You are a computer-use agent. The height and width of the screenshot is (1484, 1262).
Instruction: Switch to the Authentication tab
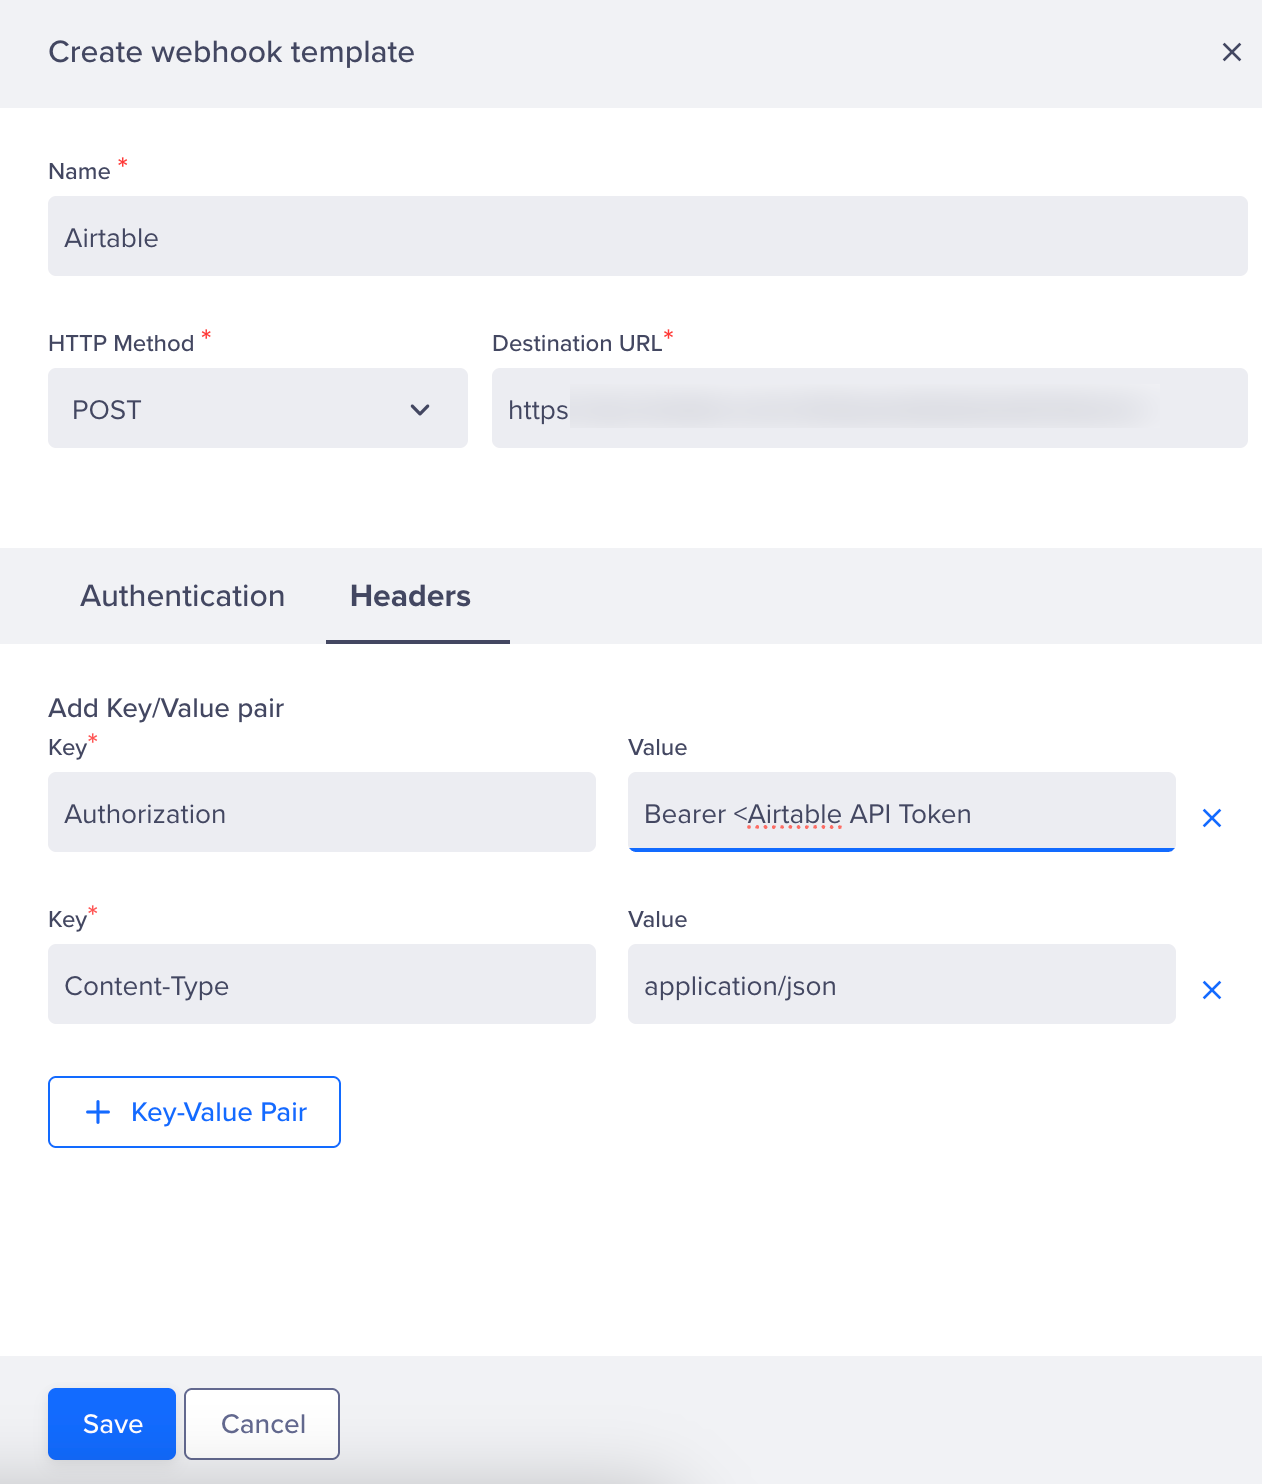(x=183, y=596)
